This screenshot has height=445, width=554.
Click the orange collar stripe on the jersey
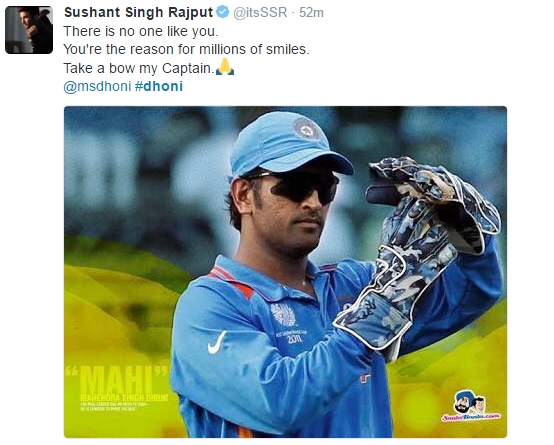tap(230, 282)
